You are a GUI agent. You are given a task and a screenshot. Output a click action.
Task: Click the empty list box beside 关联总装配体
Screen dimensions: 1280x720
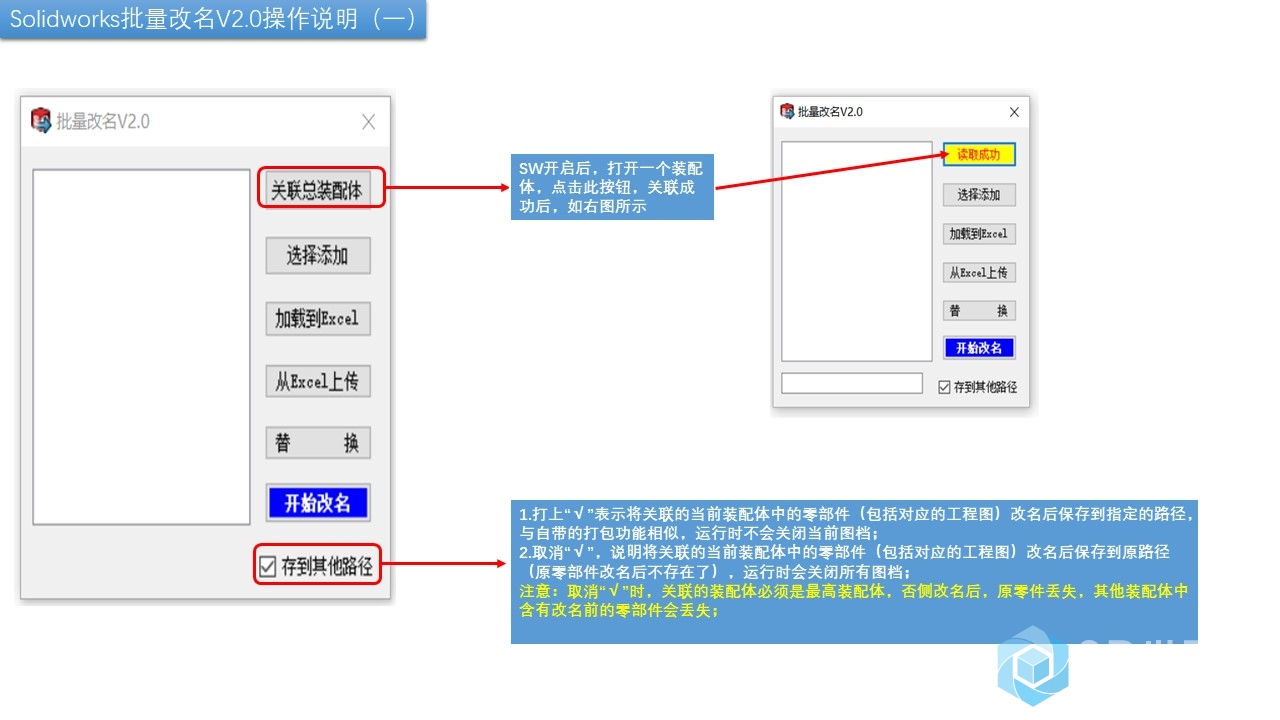141,347
